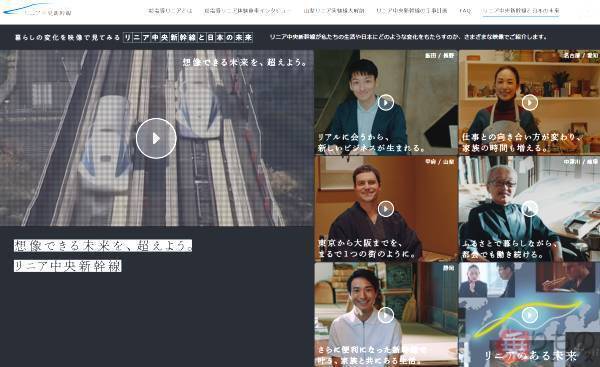Open the 超電導リニア体験乗車インタビュー menu item
The height and width of the screenshot is (367, 600).
248,11
